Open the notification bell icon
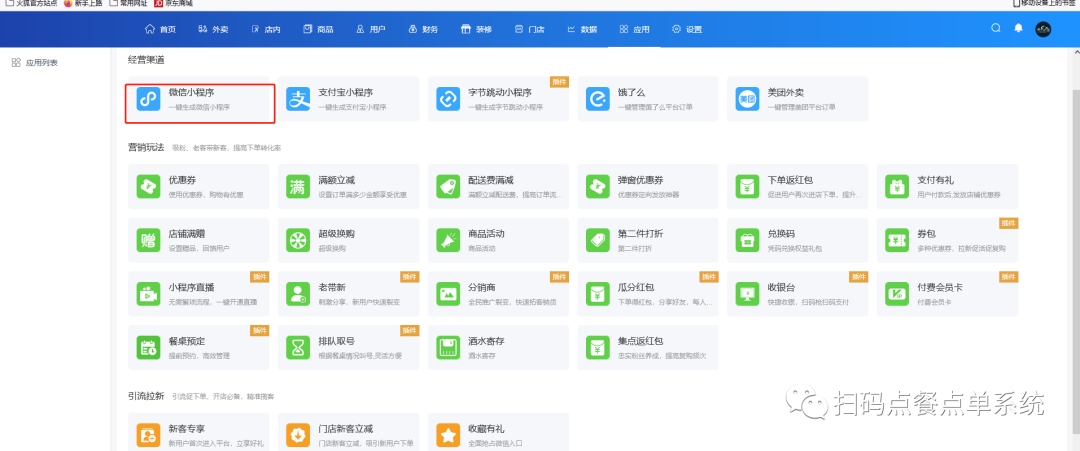This screenshot has width=1080, height=451. pos(1018,28)
